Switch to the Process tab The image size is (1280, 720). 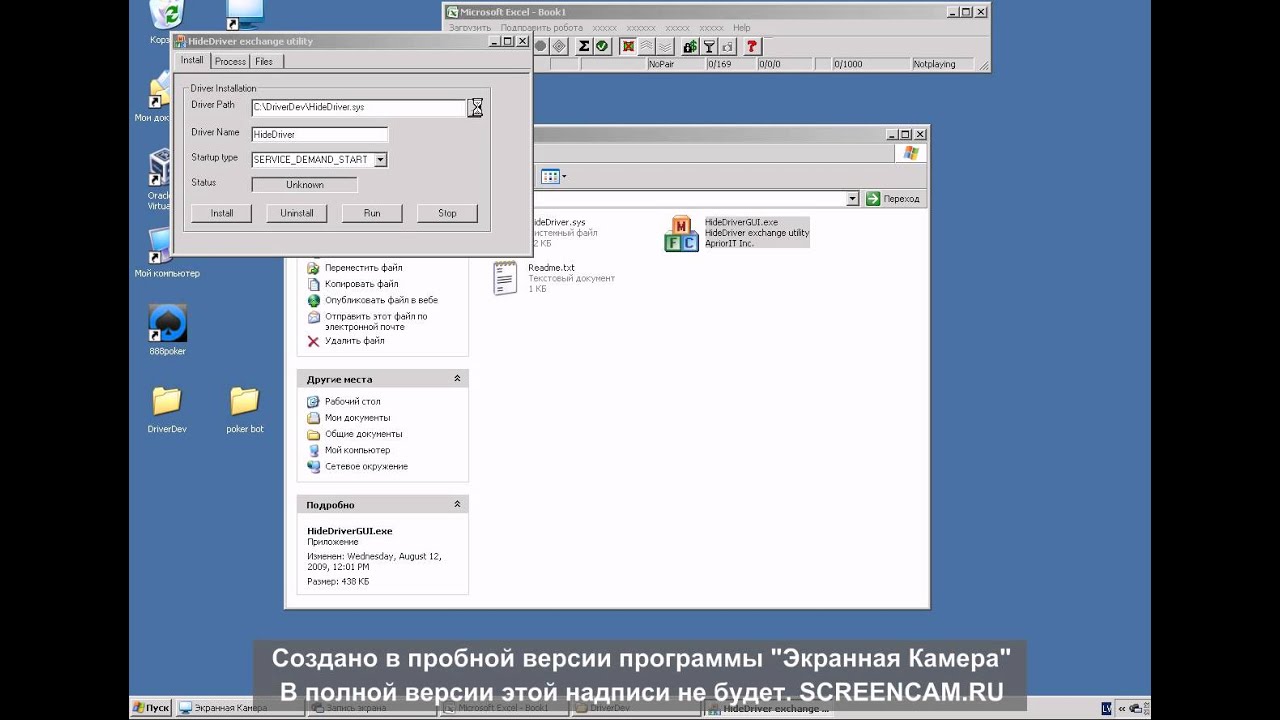(x=230, y=62)
